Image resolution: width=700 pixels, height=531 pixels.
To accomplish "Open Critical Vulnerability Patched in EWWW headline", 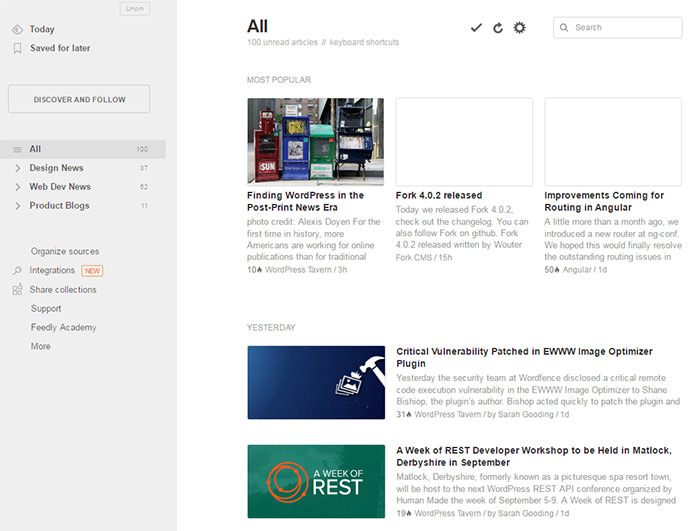I will [525, 357].
